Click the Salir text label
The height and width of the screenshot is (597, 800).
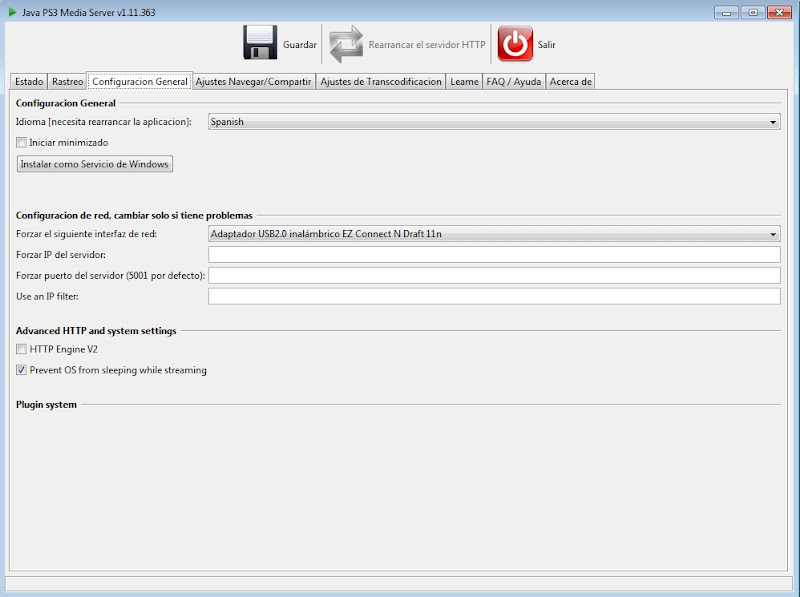pyautogui.click(x=546, y=44)
